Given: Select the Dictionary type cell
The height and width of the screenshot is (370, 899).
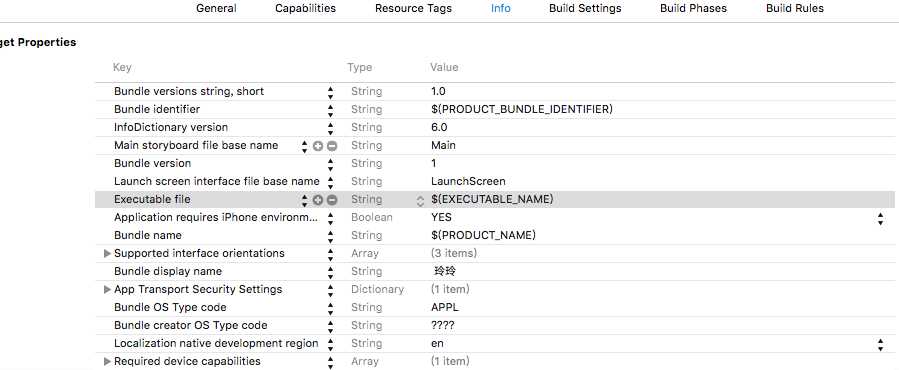Looking at the screenshot, I should pyautogui.click(x=377, y=289).
